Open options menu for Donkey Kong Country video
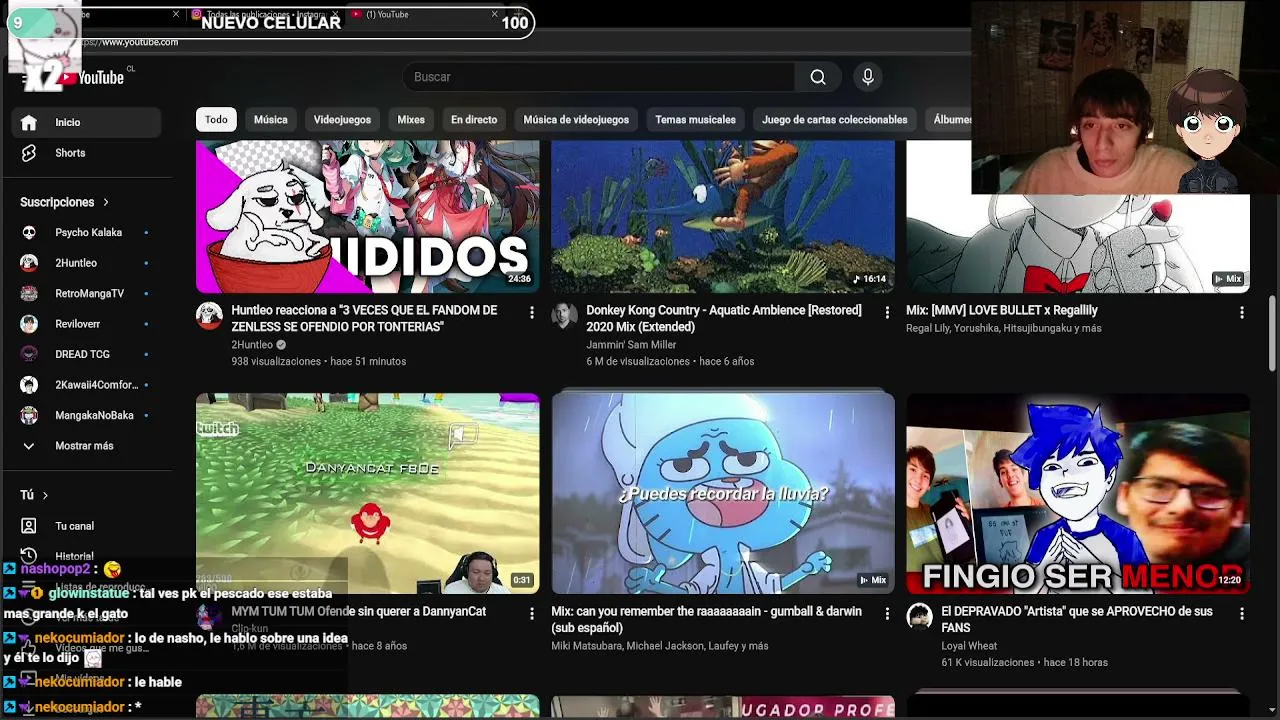Screen dimensions: 1280x720 click(886, 313)
